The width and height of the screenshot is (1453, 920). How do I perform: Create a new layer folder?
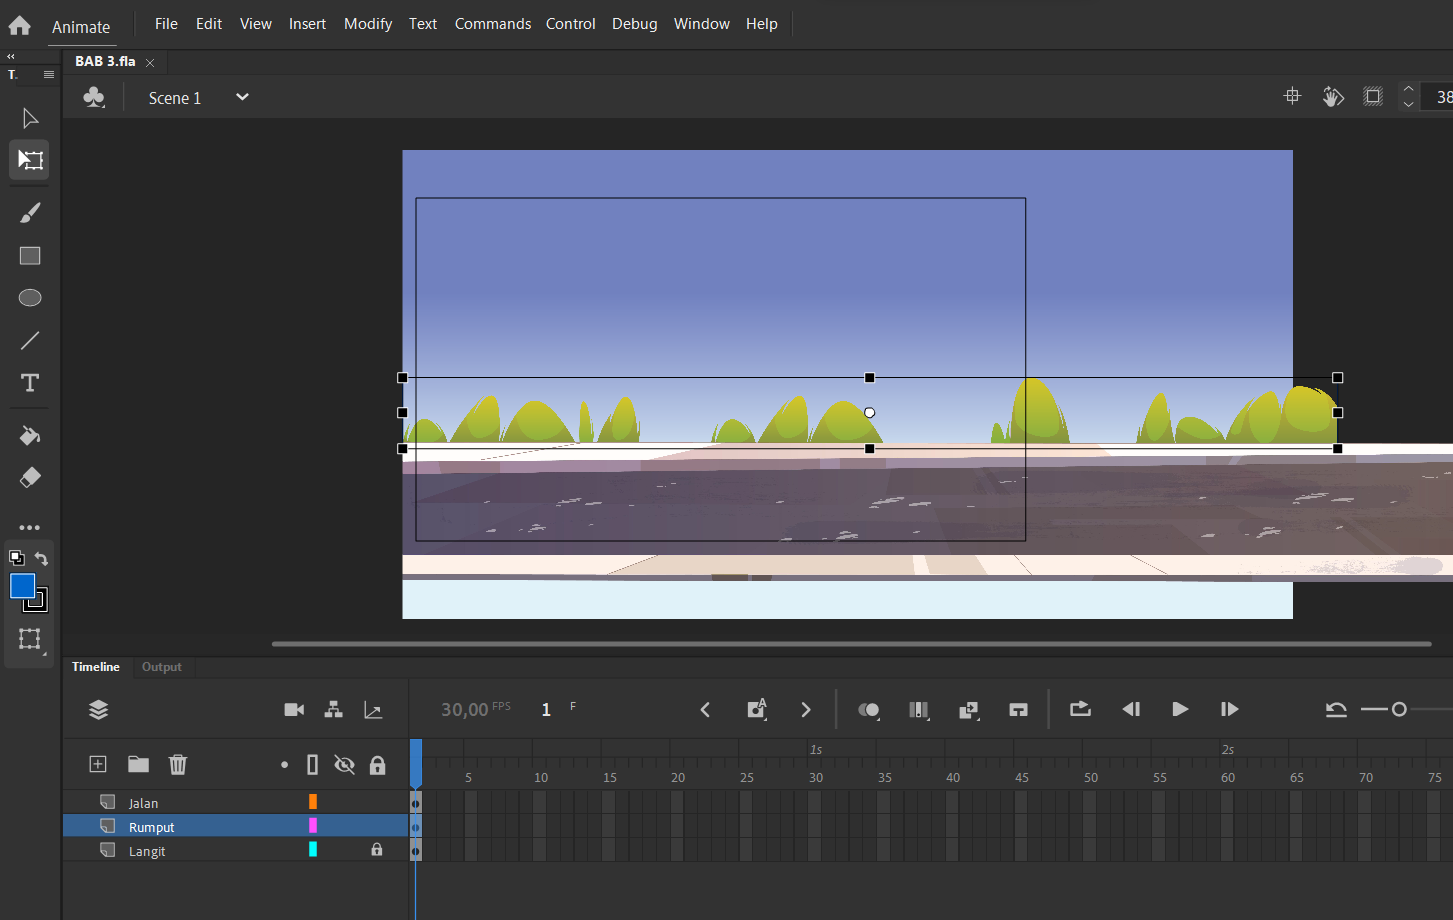pos(138,764)
